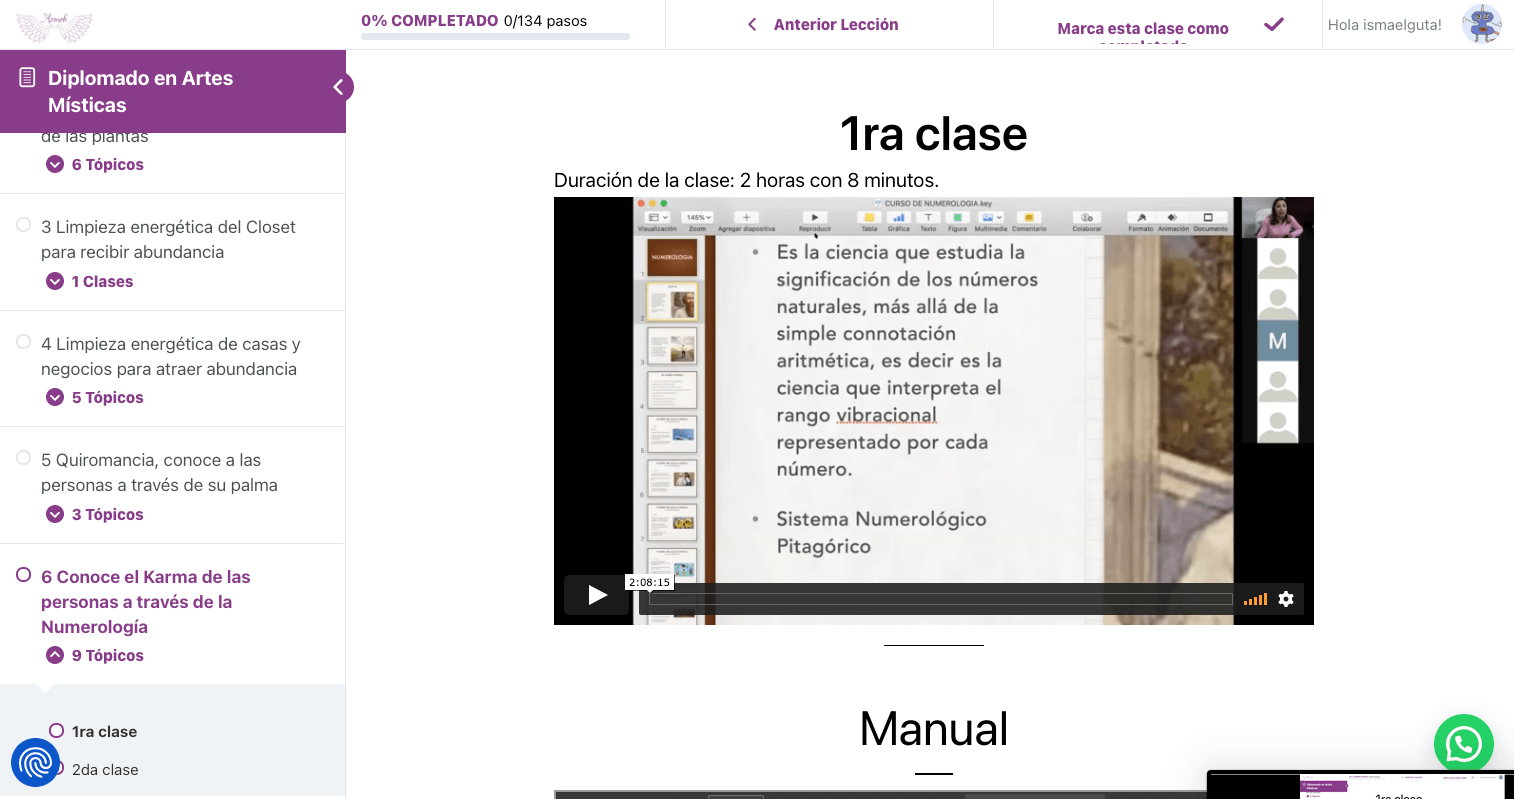1514x799 pixels.
Task: Open 2da clase in the sidebar
Action: tap(105, 770)
